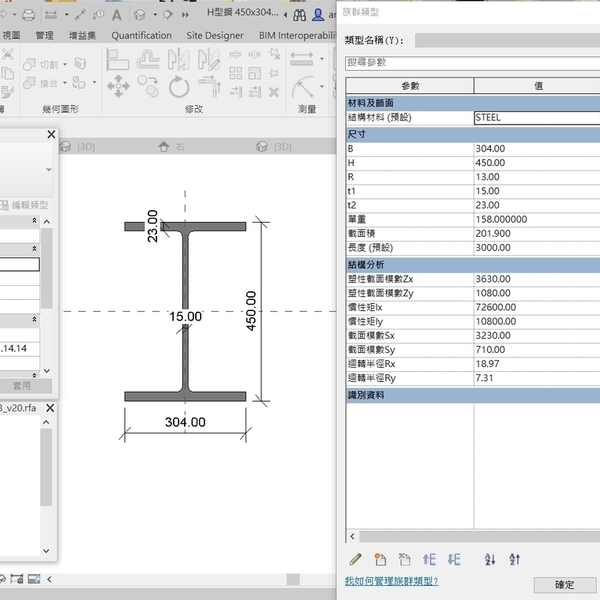Switch to the Site Designer ribbon tab
Image resolution: width=600 pixels, height=600 pixels.
coord(215,35)
